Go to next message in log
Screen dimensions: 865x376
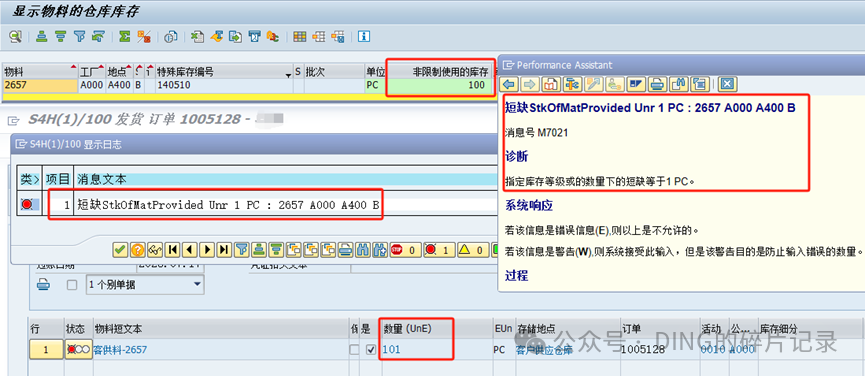(x=207, y=250)
